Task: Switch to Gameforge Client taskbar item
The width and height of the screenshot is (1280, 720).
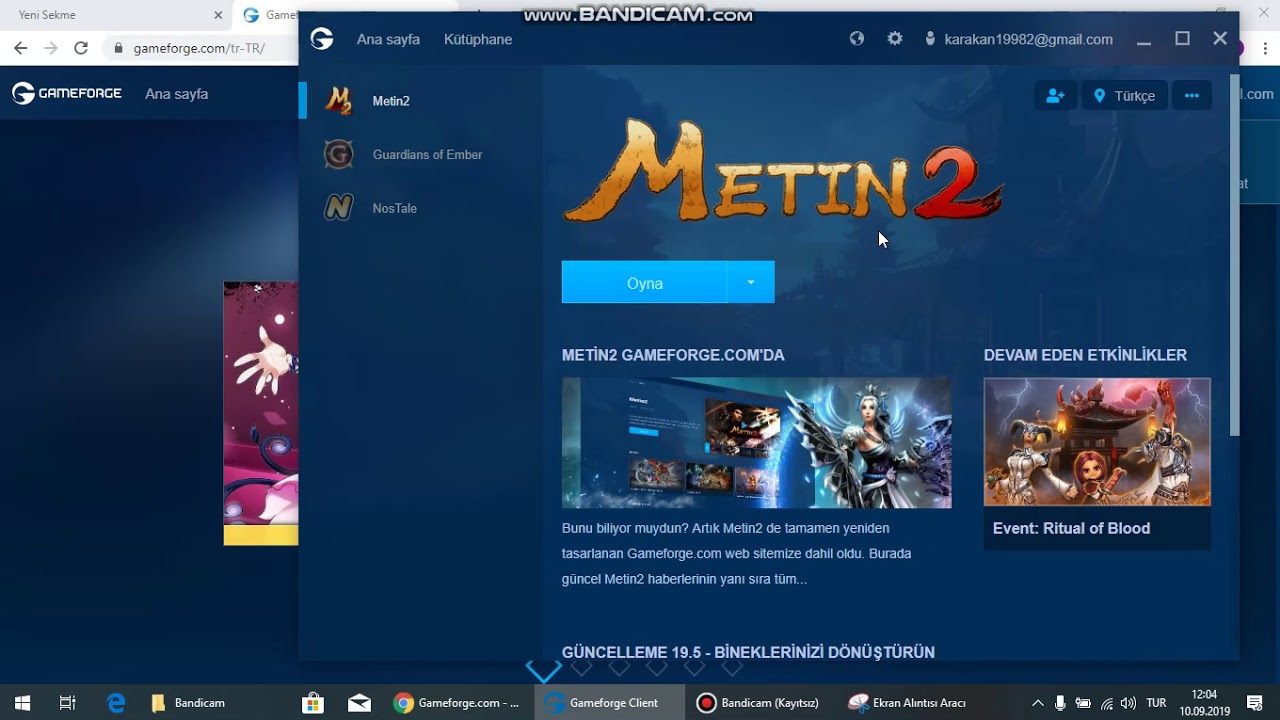Action: [x=611, y=703]
